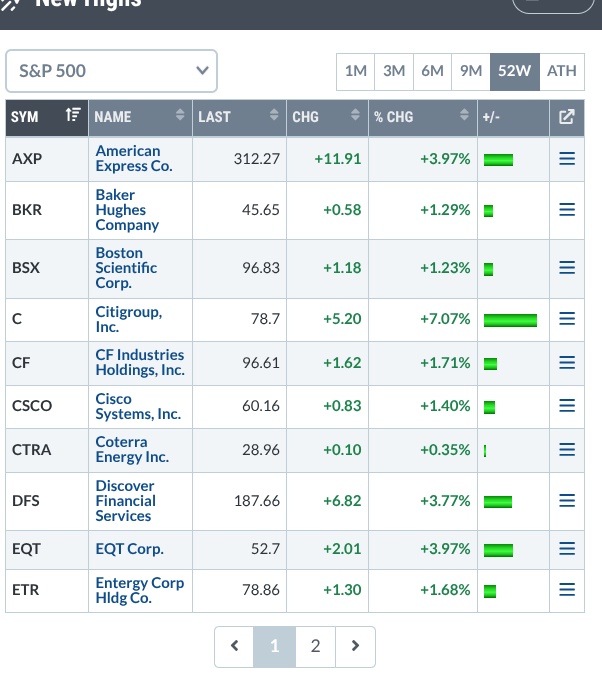Open the AXP row hamburger menu

[567, 159]
